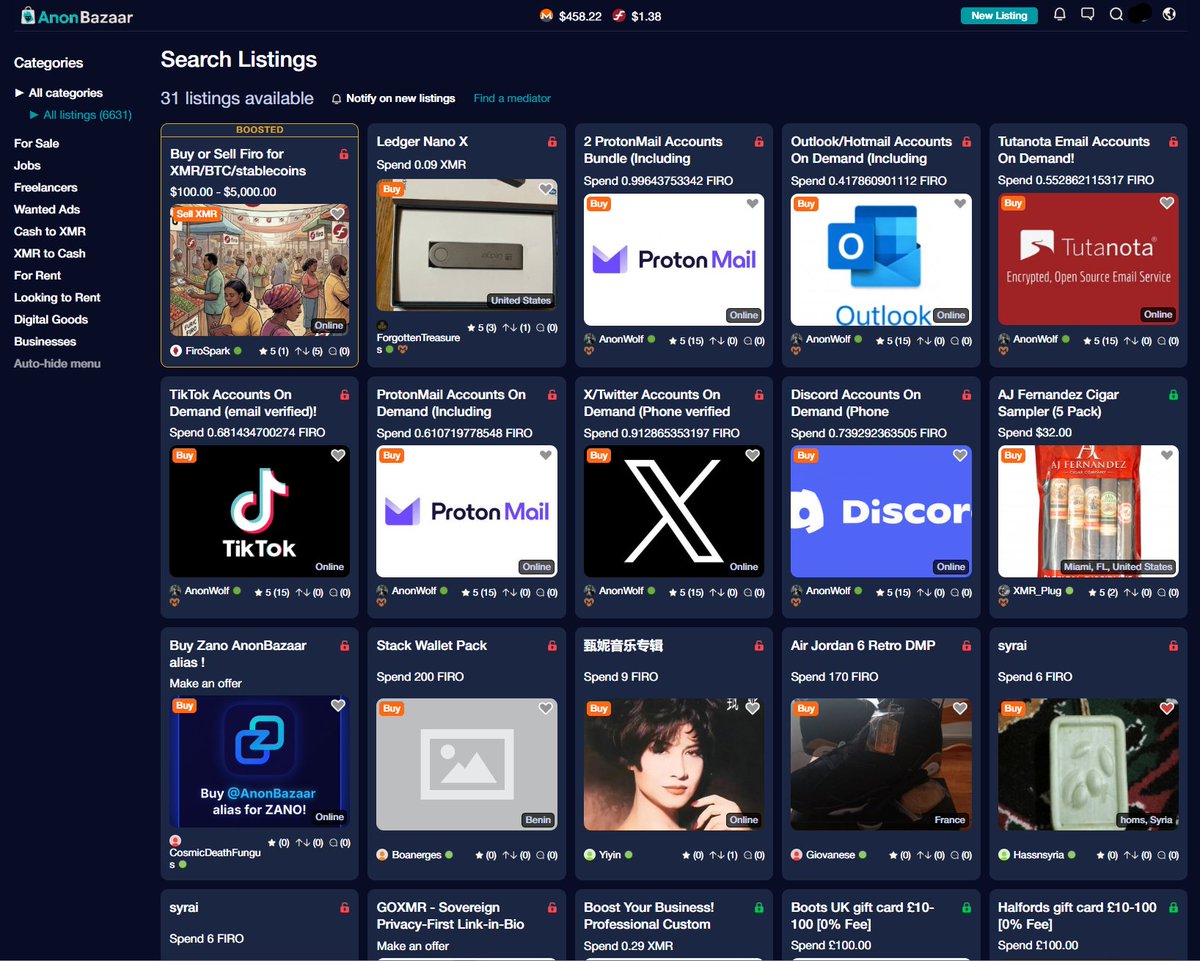Open search using the magnifier icon
Screen dimensions: 1200x961
coord(1116,15)
